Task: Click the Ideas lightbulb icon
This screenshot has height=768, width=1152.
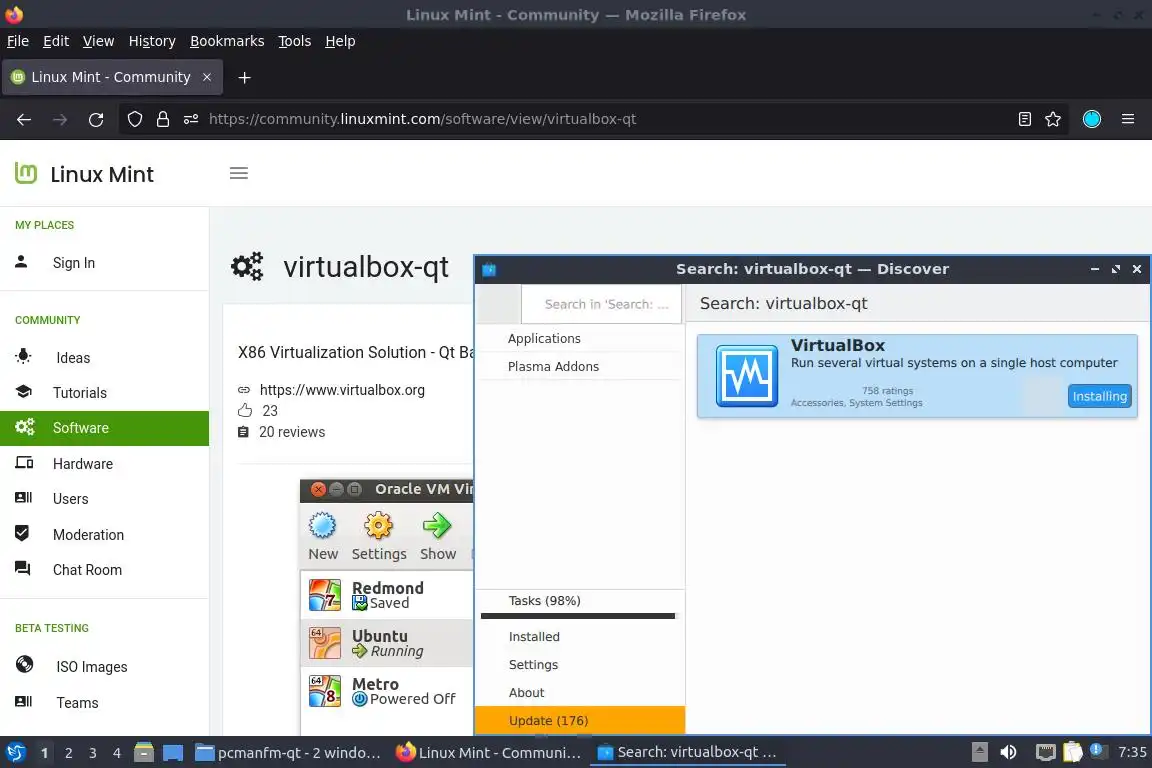Action: (24, 356)
